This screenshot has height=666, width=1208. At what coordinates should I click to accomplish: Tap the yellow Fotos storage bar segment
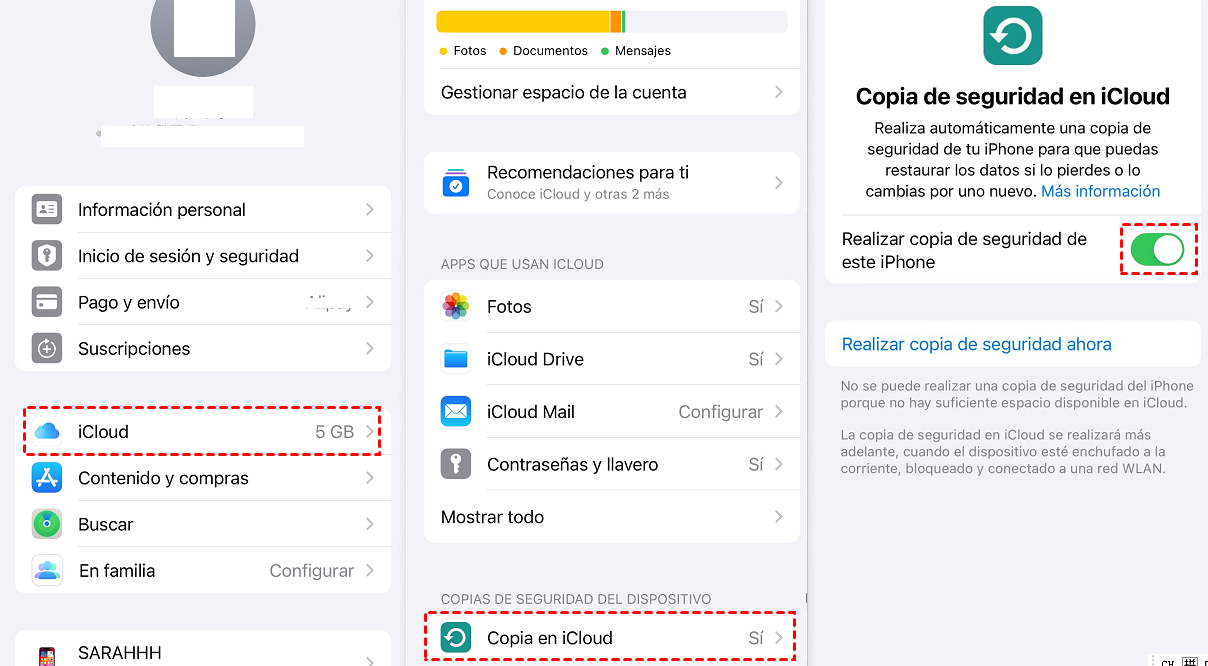523,22
